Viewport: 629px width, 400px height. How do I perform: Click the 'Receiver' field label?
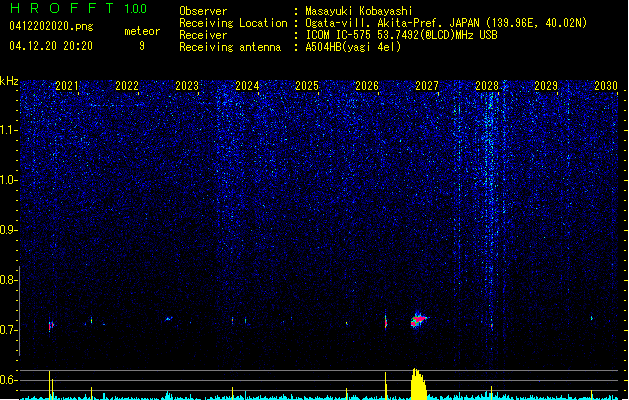[203, 35]
